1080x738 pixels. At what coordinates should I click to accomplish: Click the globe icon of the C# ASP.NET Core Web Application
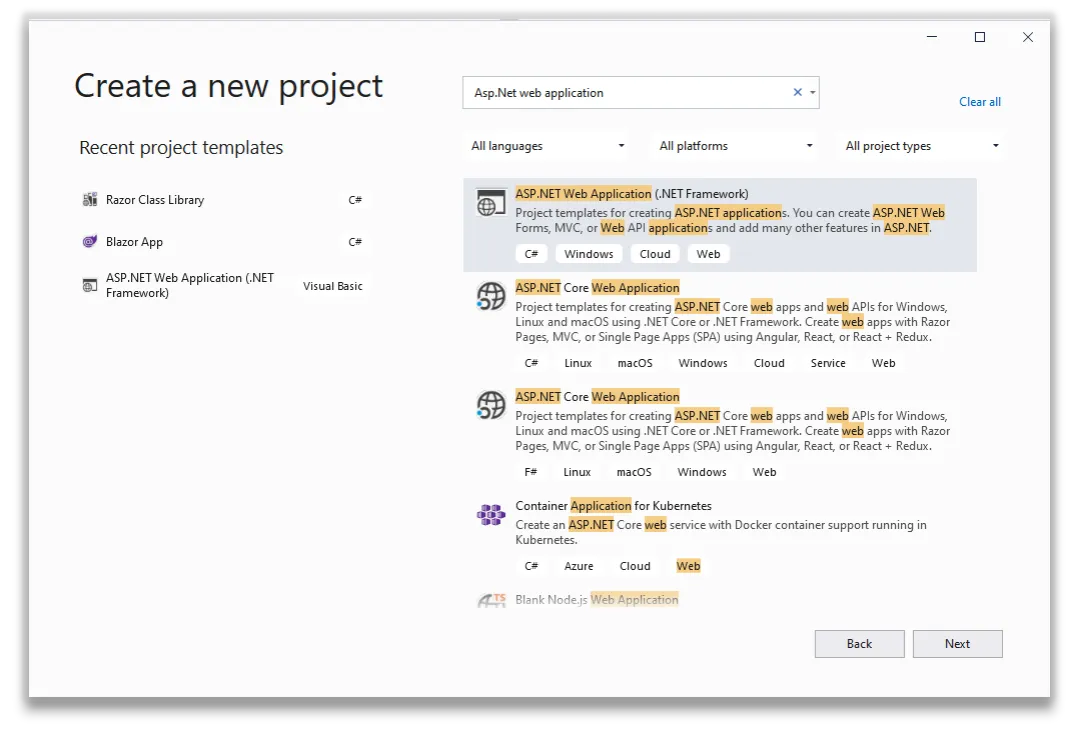tap(491, 297)
